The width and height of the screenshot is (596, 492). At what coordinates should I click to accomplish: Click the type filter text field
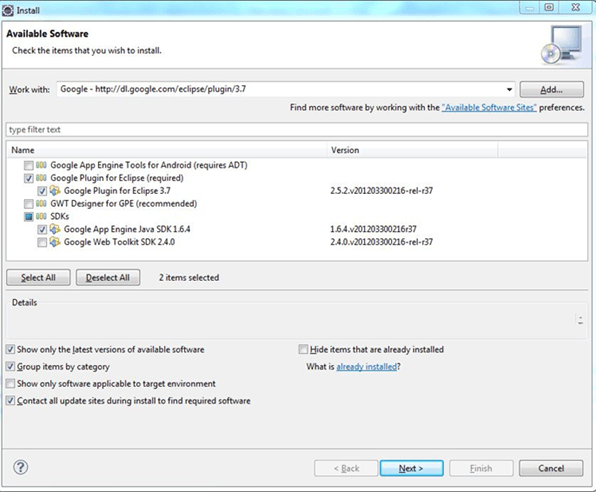point(296,130)
